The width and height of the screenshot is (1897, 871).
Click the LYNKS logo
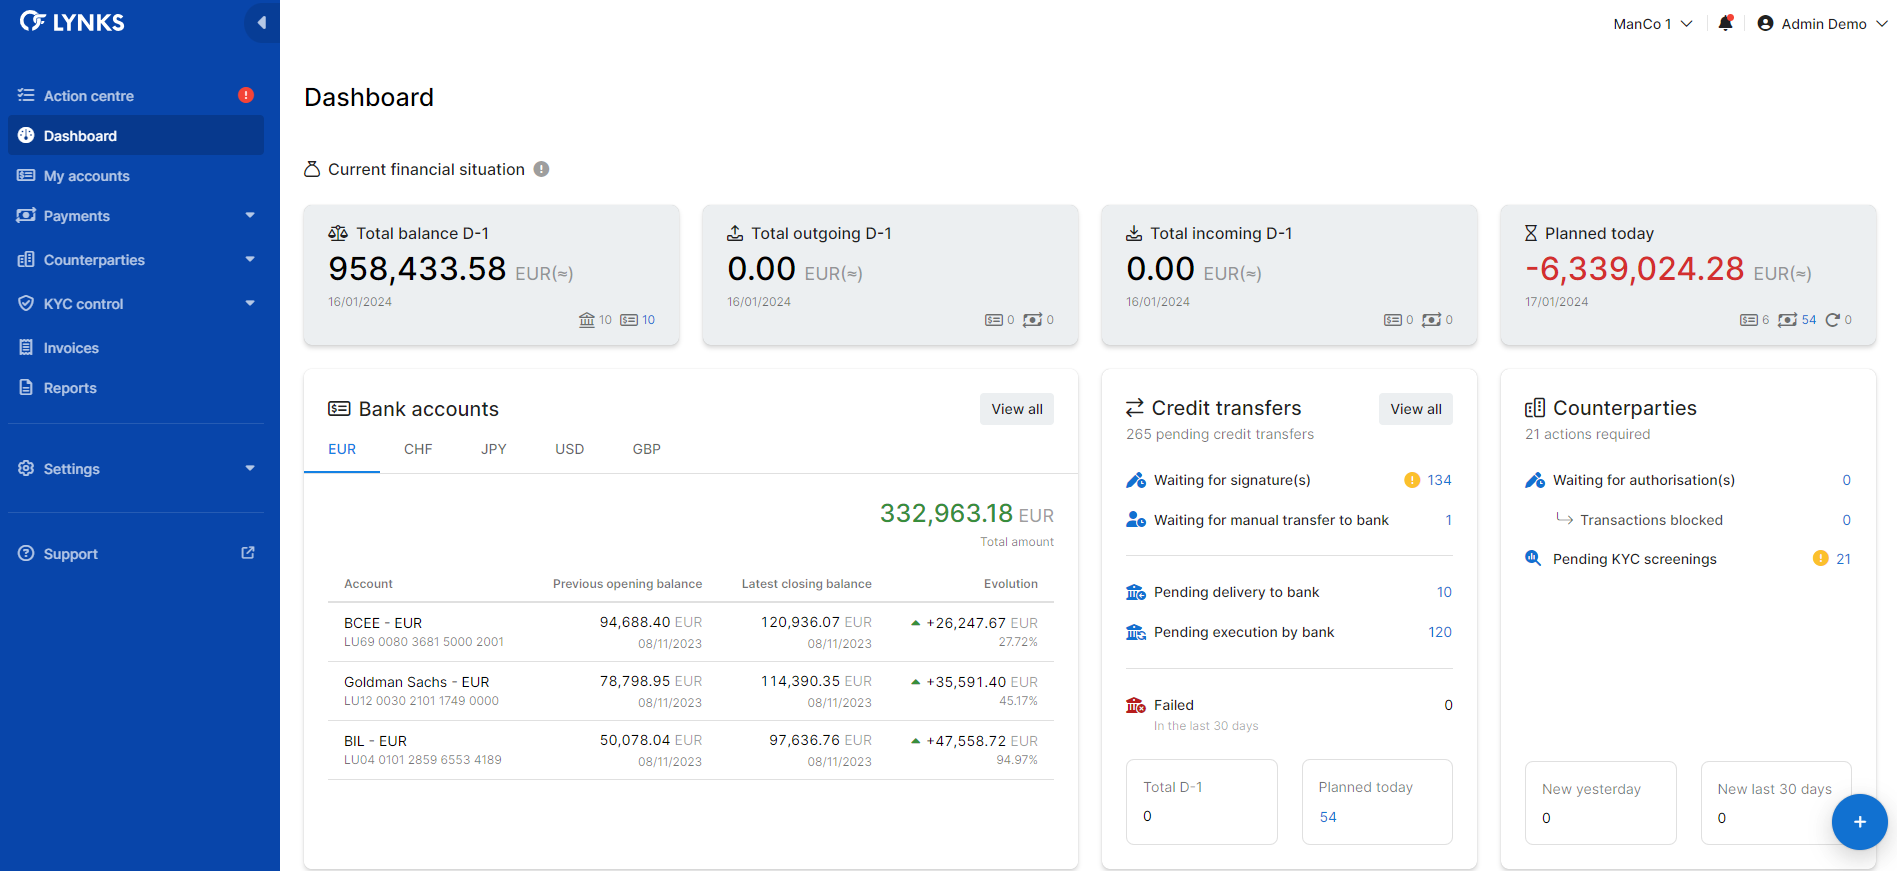coord(72,22)
